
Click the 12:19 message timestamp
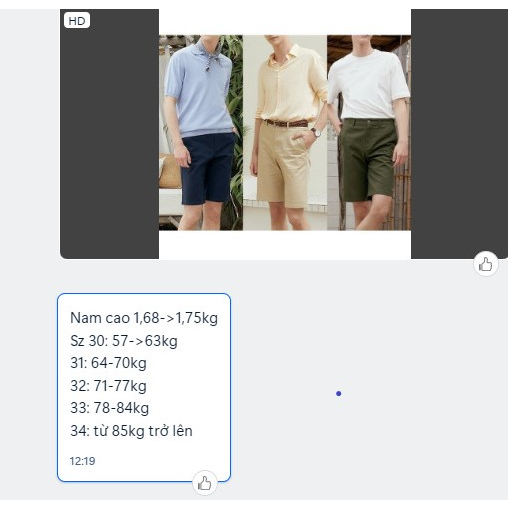82,461
